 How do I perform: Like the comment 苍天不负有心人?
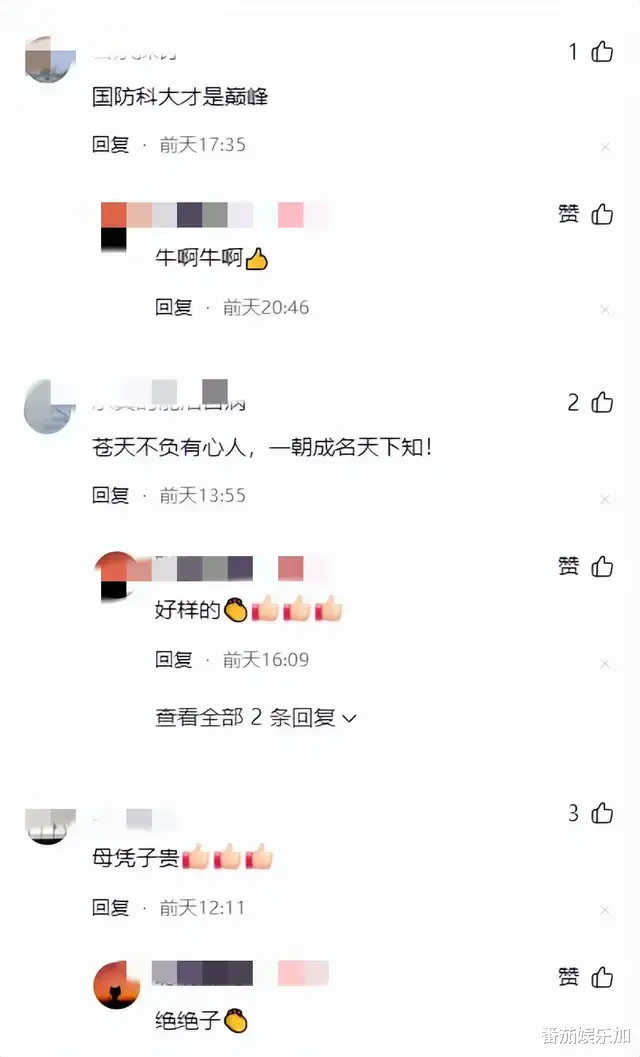click(x=602, y=402)
